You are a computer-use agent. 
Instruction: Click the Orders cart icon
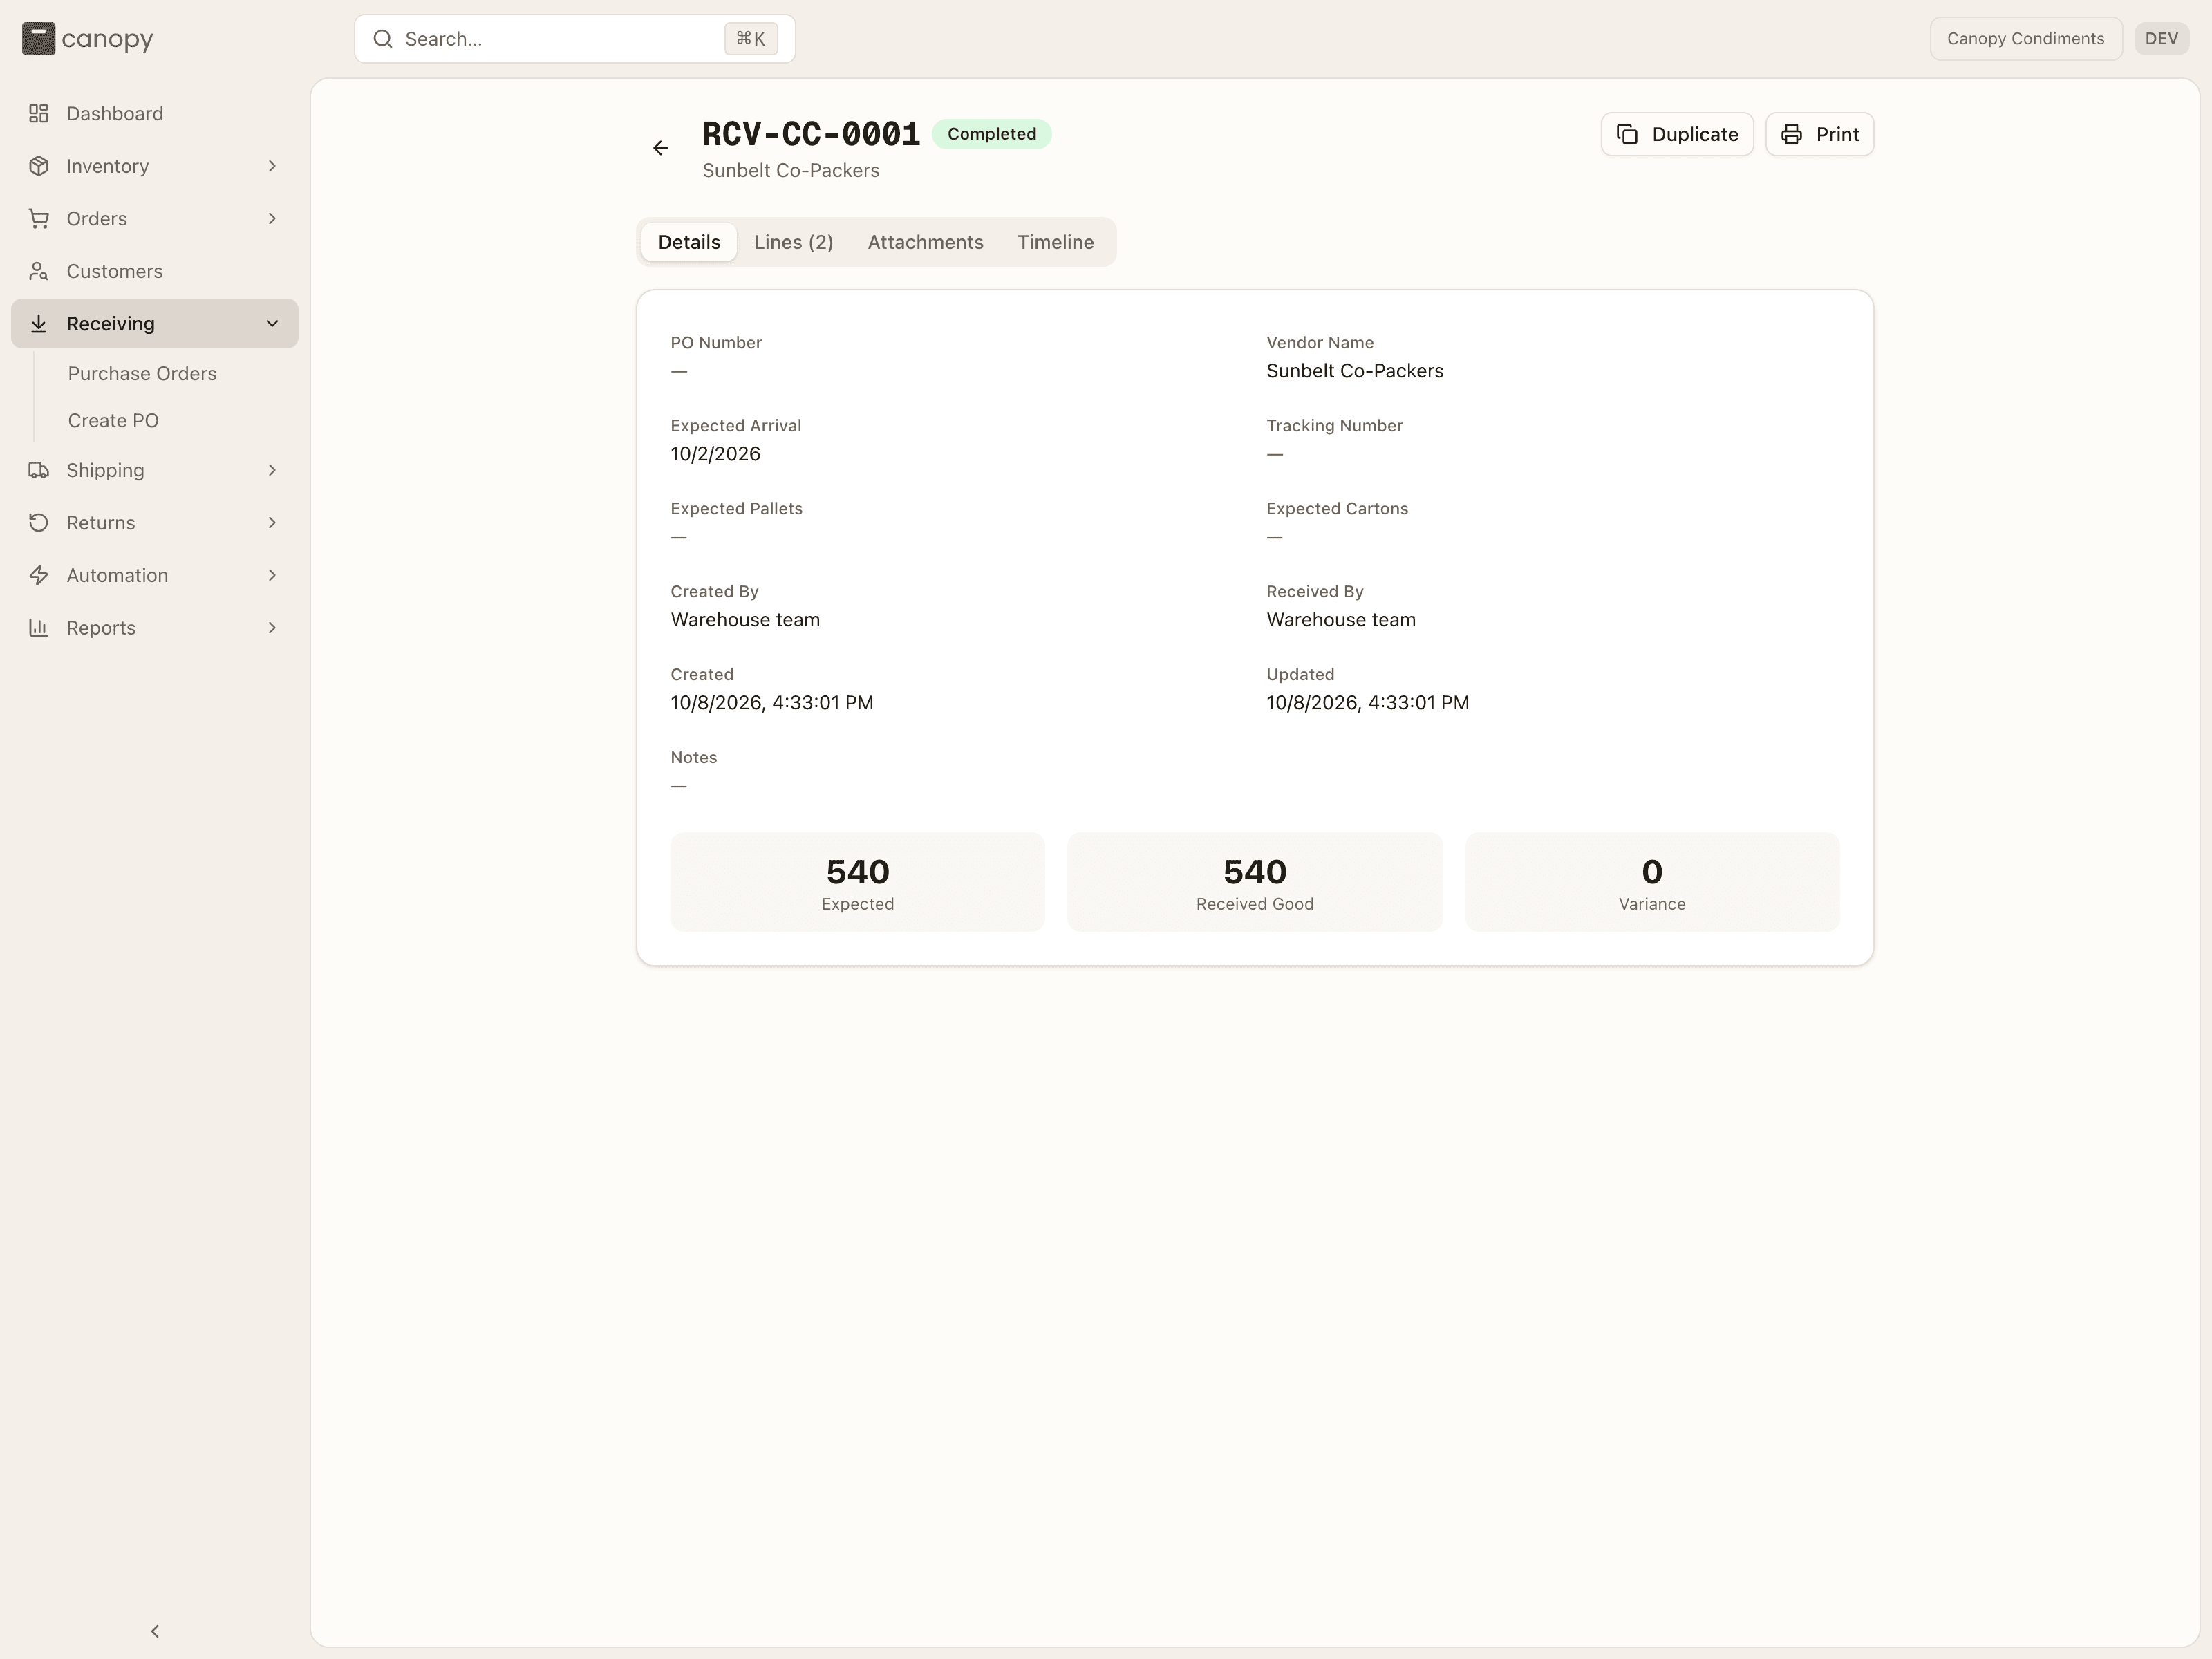(39, 218)
